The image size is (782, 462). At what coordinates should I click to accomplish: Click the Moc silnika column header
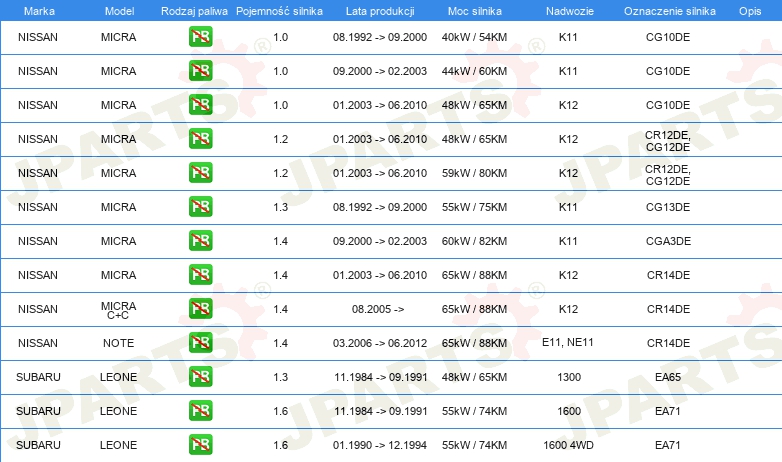(x=474, y=11)
